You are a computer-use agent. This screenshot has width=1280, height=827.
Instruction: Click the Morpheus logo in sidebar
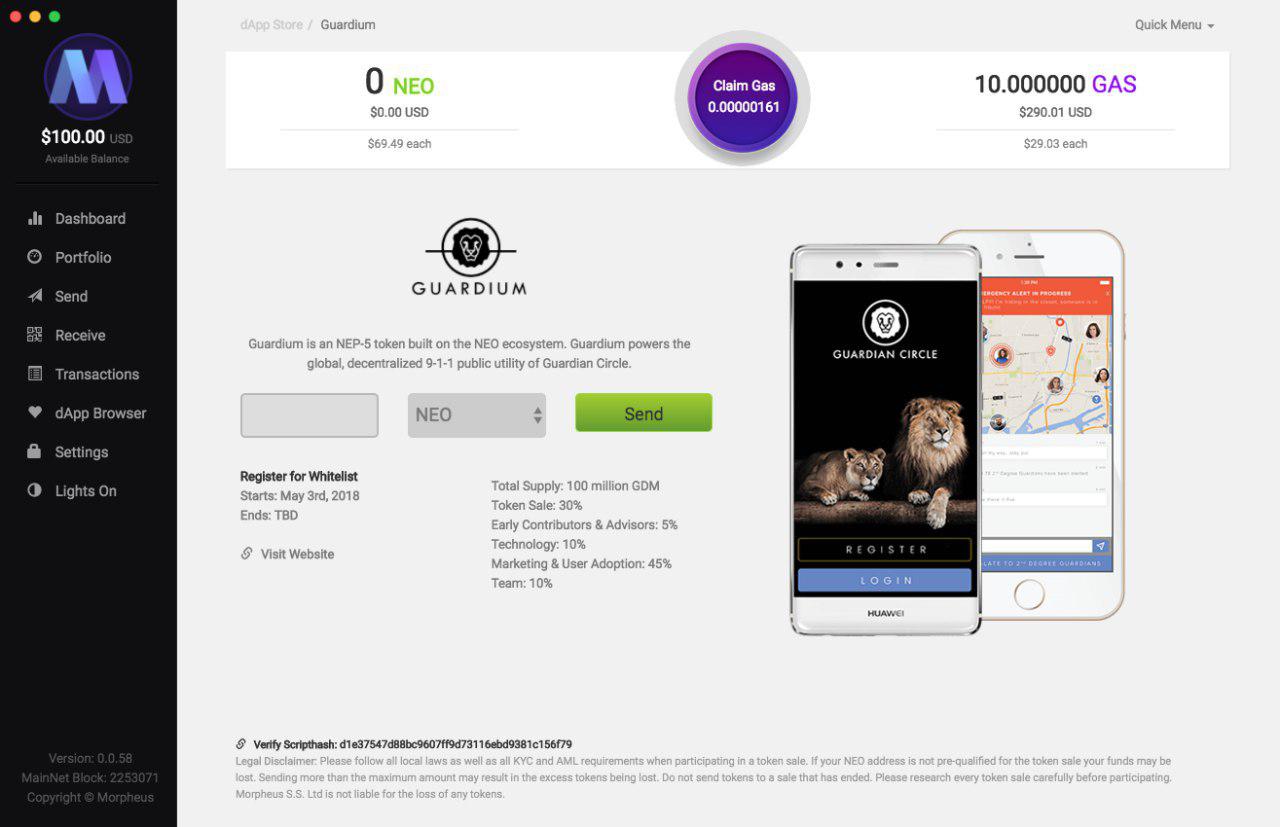[x=88, y=77]
